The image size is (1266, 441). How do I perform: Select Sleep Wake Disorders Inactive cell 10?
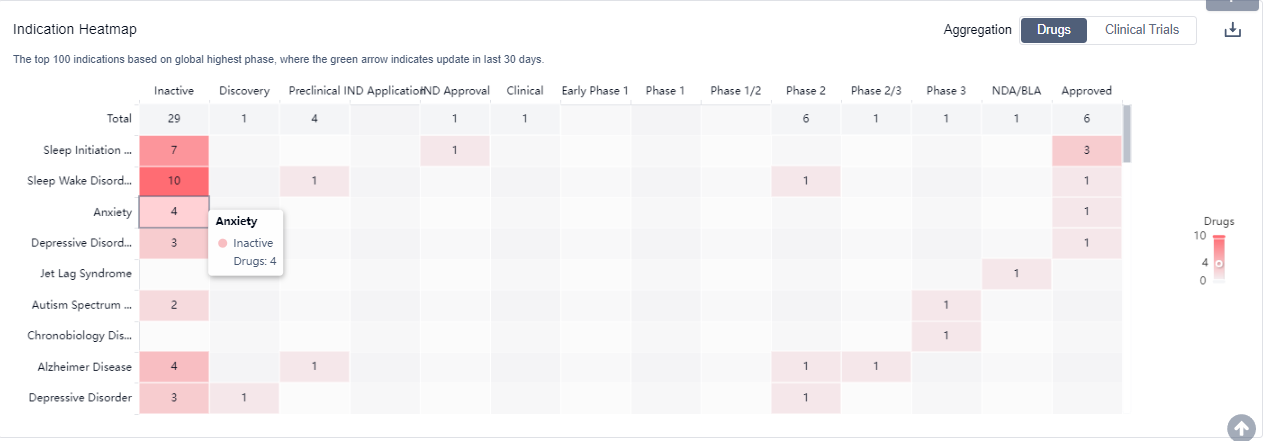click(174, 181)
